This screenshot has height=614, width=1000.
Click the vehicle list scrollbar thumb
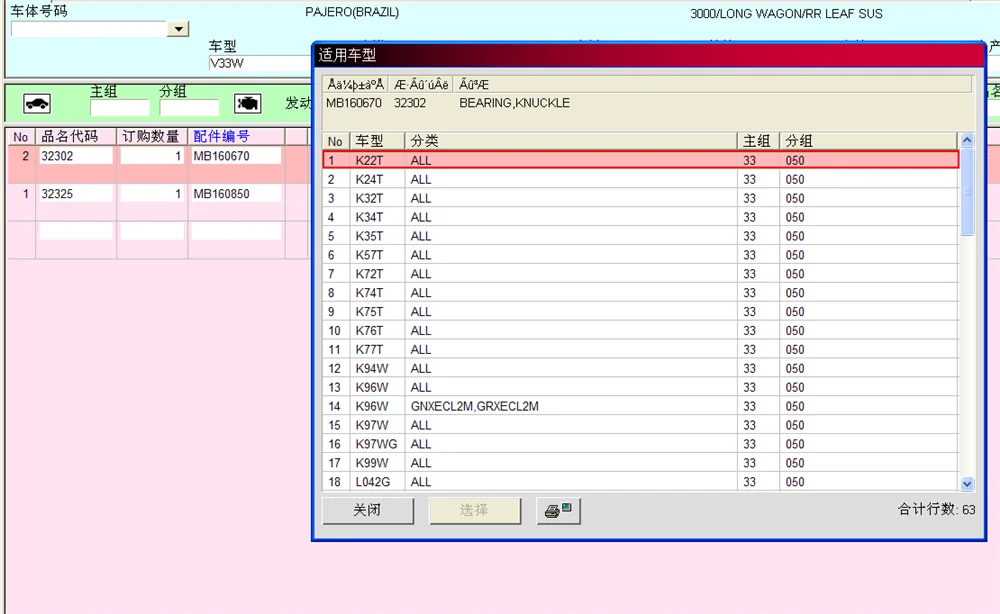pos(967,191)
